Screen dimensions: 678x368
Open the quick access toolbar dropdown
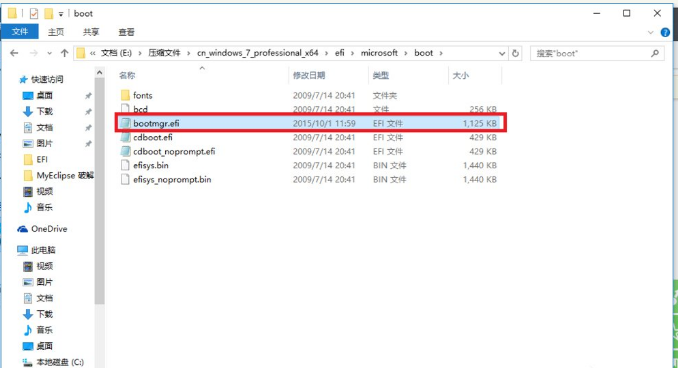[x=61, y=14]
